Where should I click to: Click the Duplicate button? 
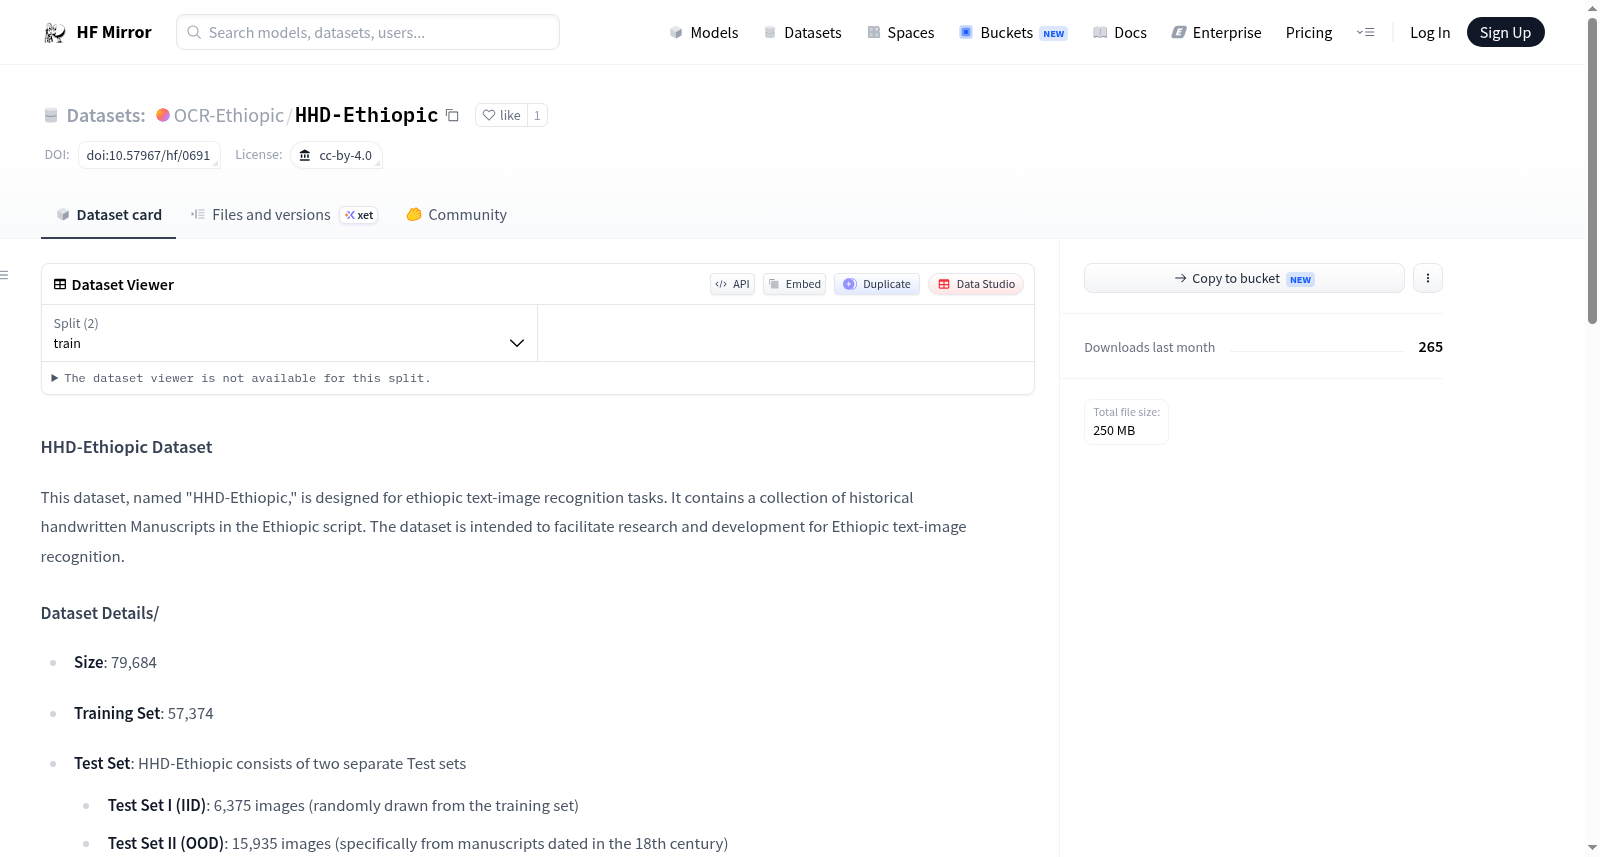pyautogui.click(x=877, y=284)
